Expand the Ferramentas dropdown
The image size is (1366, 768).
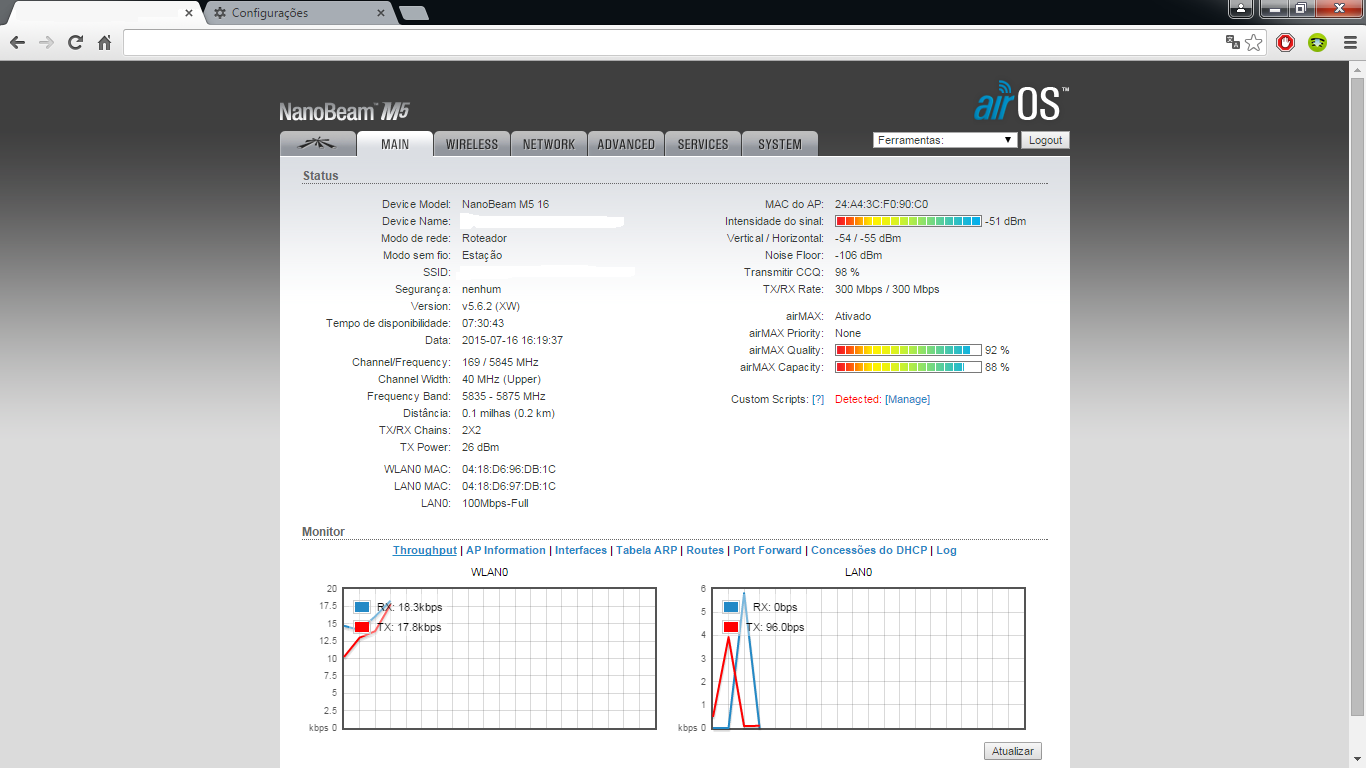[x=945, y=140]
